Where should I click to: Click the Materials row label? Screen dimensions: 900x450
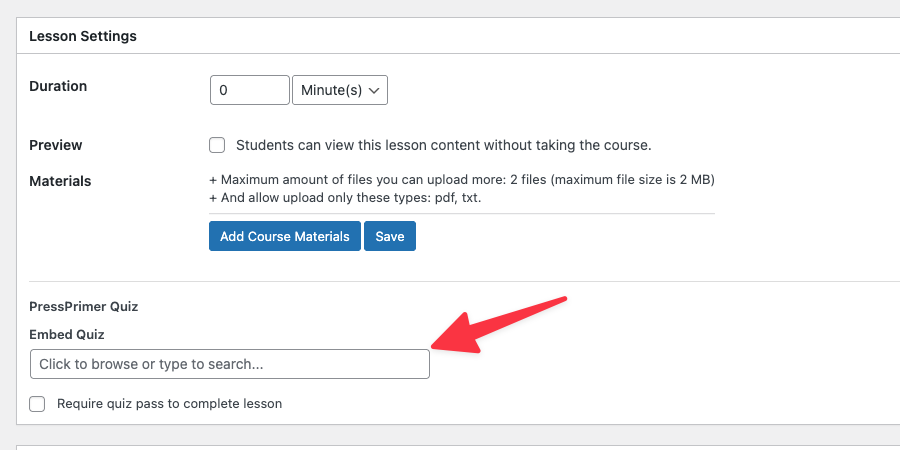click(x=60, y=181)
